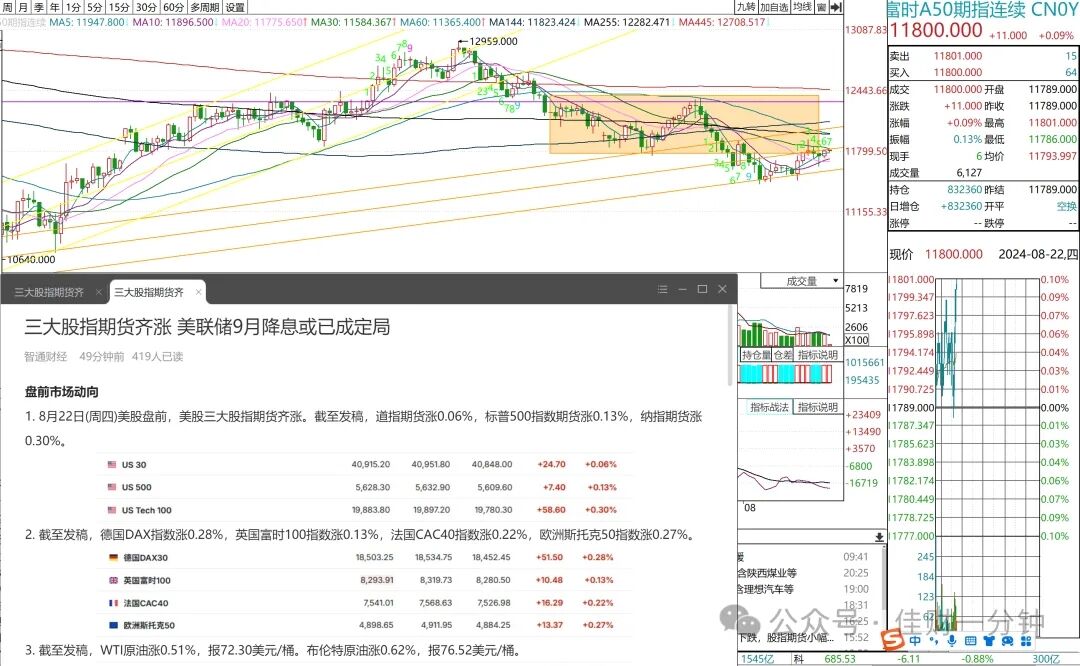1080x666 pixels.
Task: Click the Sogou microphone voice input icon
Action: coord(952,641)
